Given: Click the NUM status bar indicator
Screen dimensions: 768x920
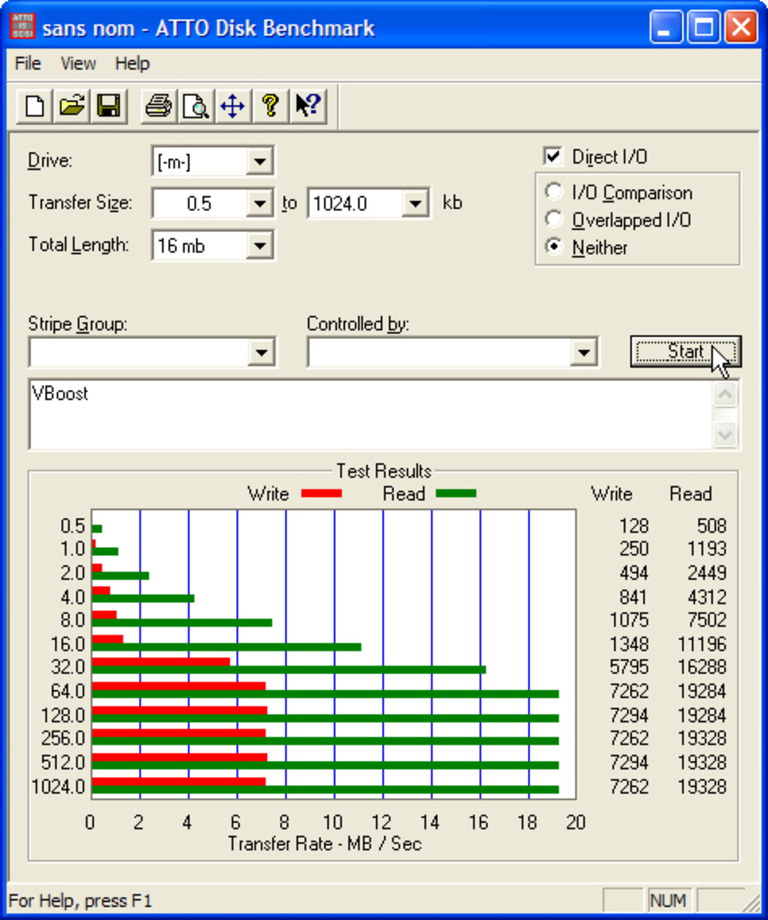Looking at the screenshot, I should point(668,901).
